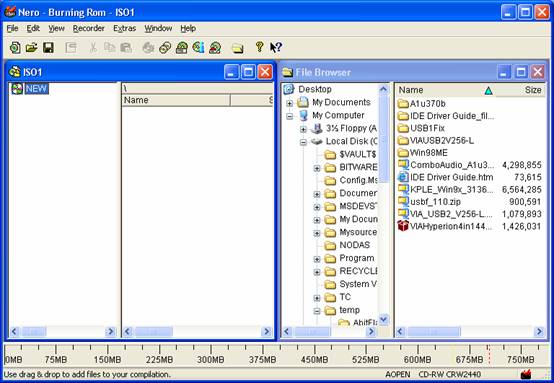Click the Cut scissors toolbar icon
This screenshot has width=554, height=383.
pyautogui.click(x=93, y=47)
